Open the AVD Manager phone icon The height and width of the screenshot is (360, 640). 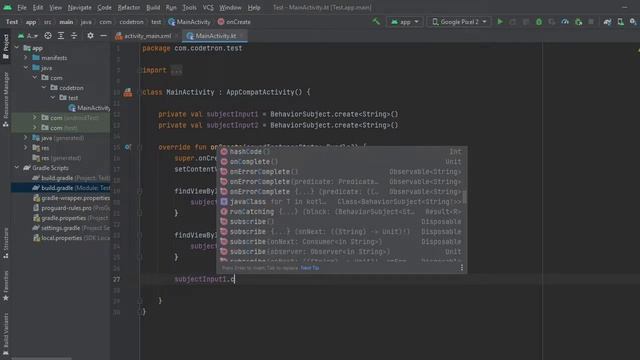(x=620, y=22)
